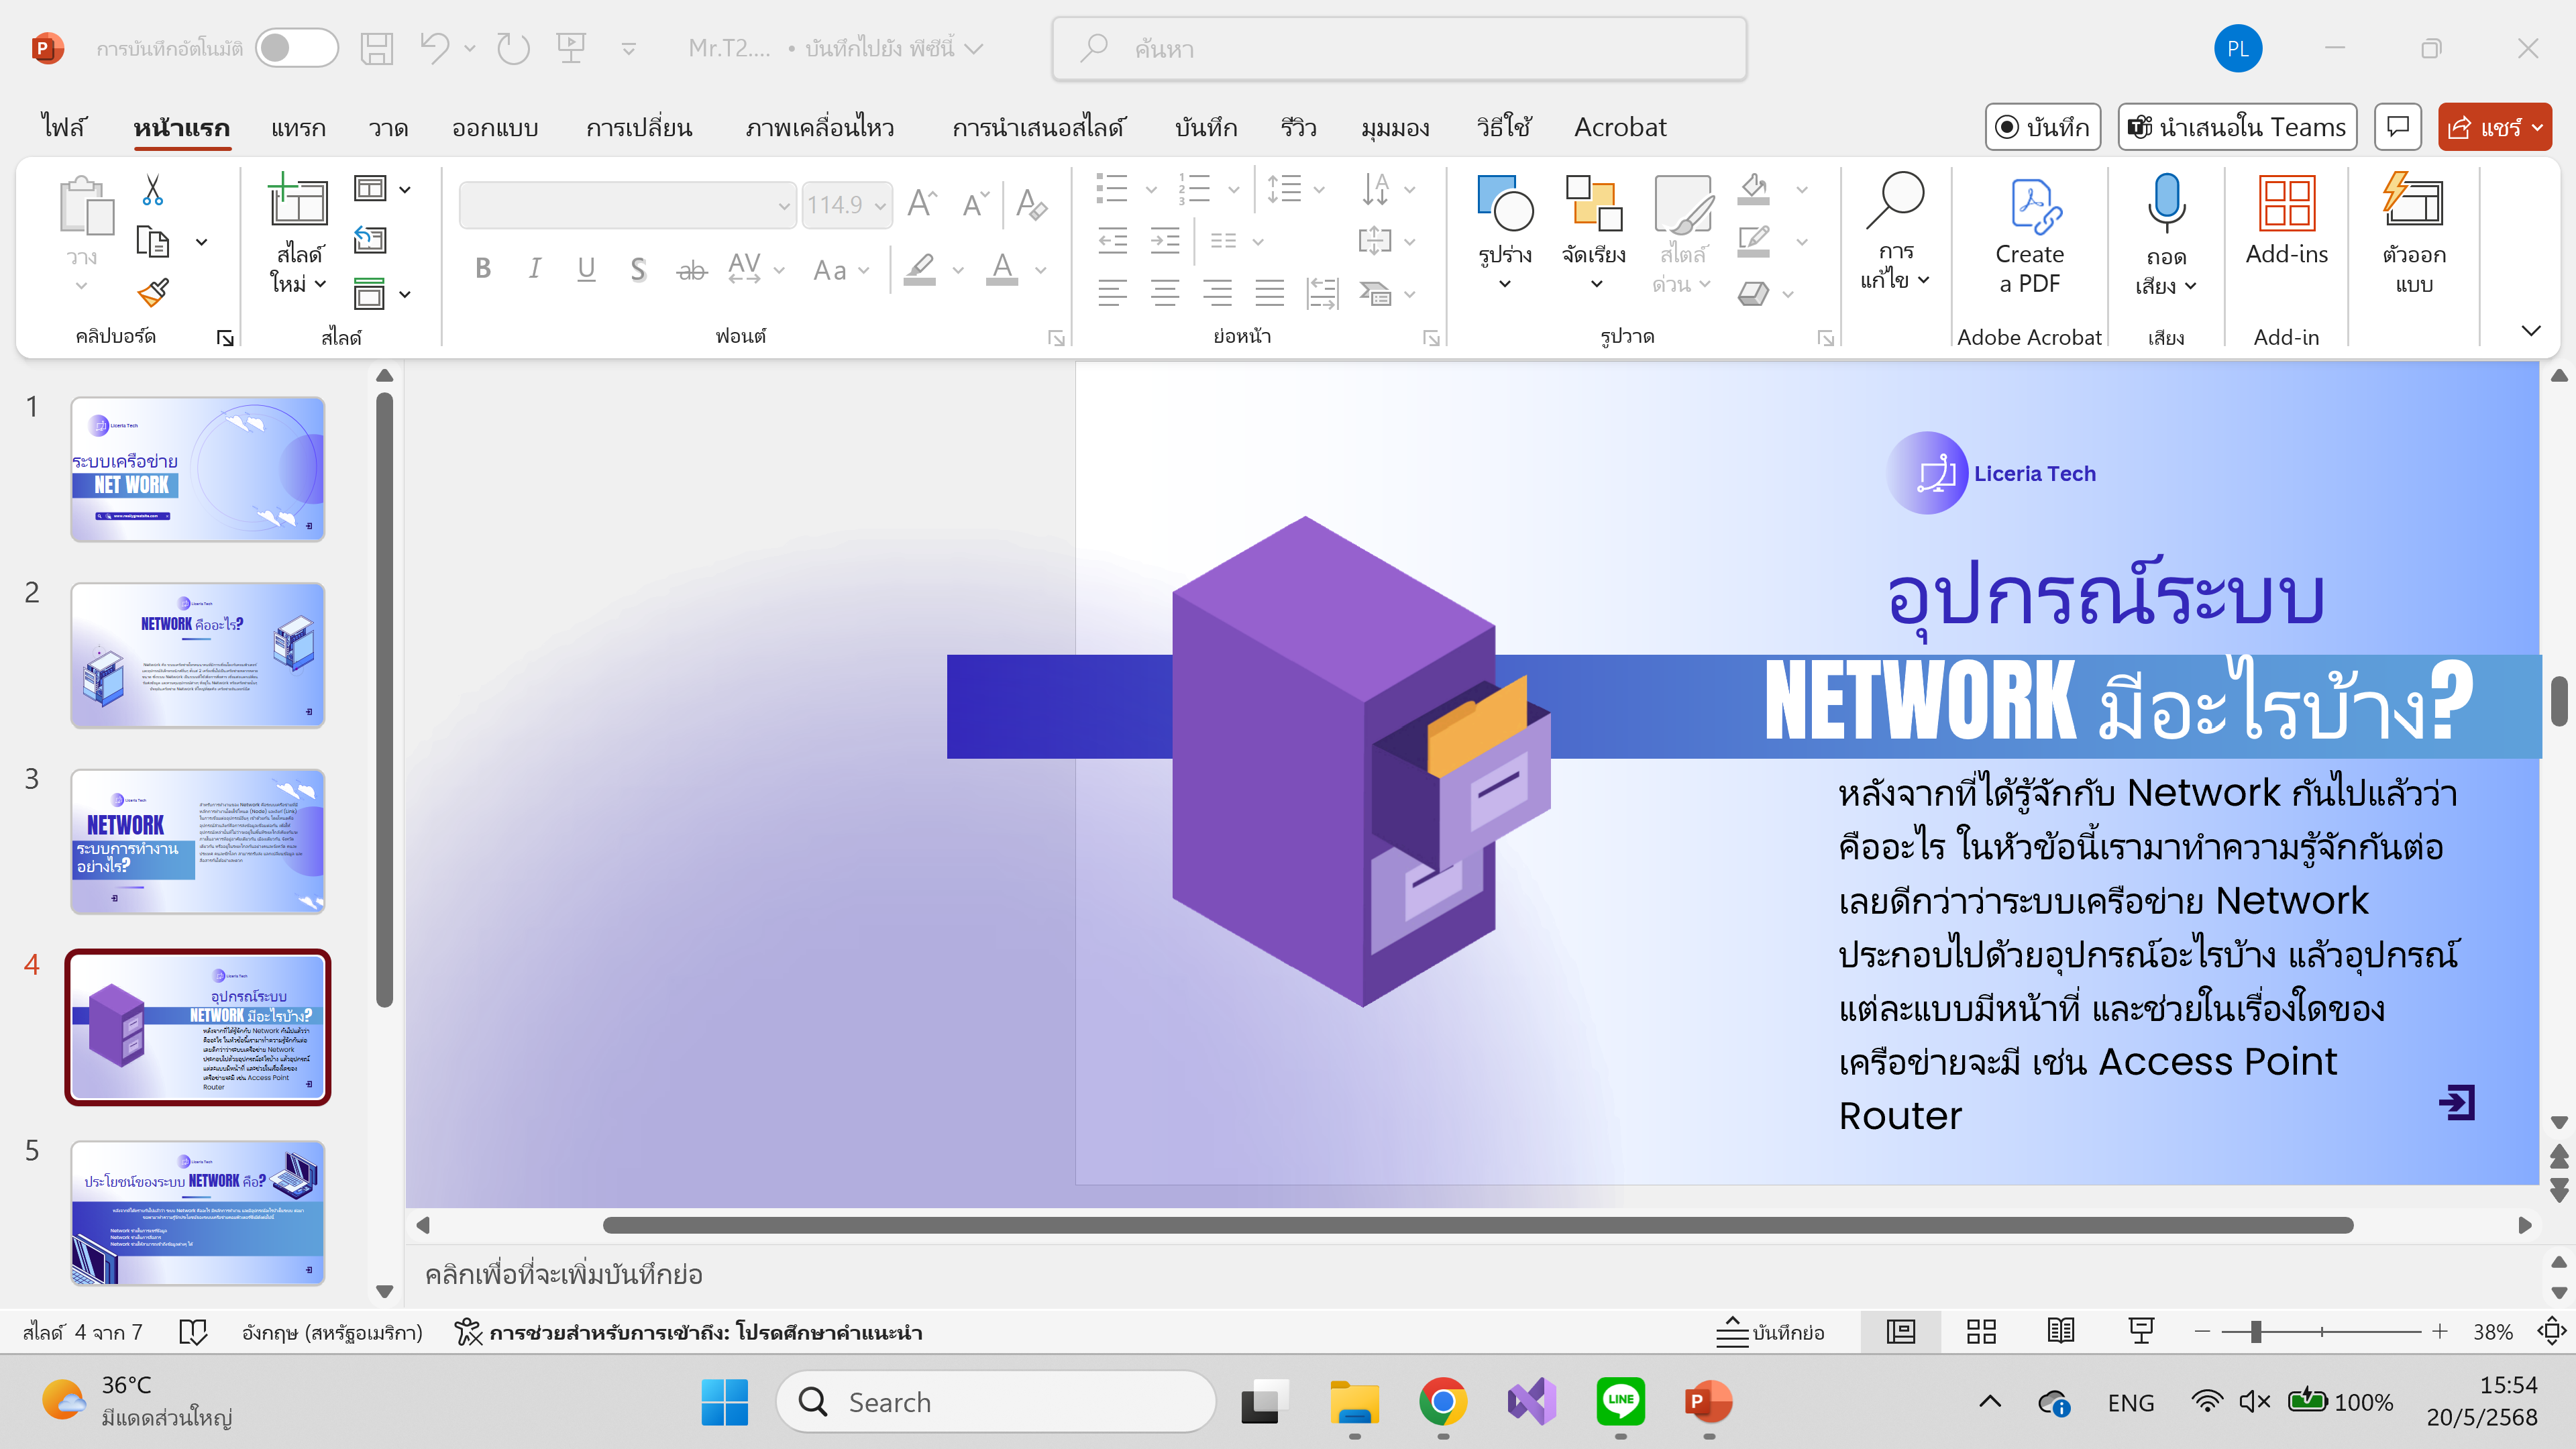
Task: Click Present in Teams button
Action: click(x=2237, y=127)
